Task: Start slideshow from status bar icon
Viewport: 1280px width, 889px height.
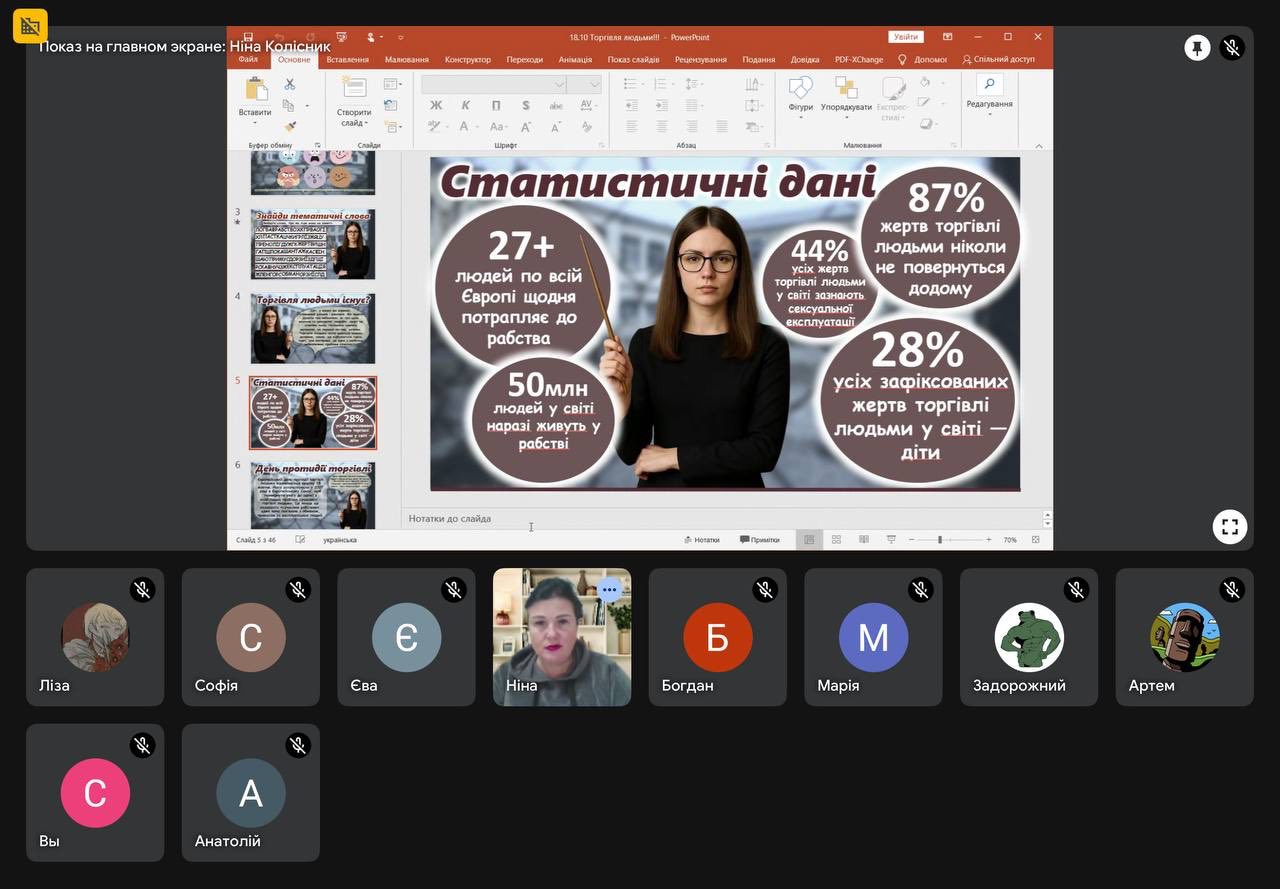Action: tap(890, 540)
